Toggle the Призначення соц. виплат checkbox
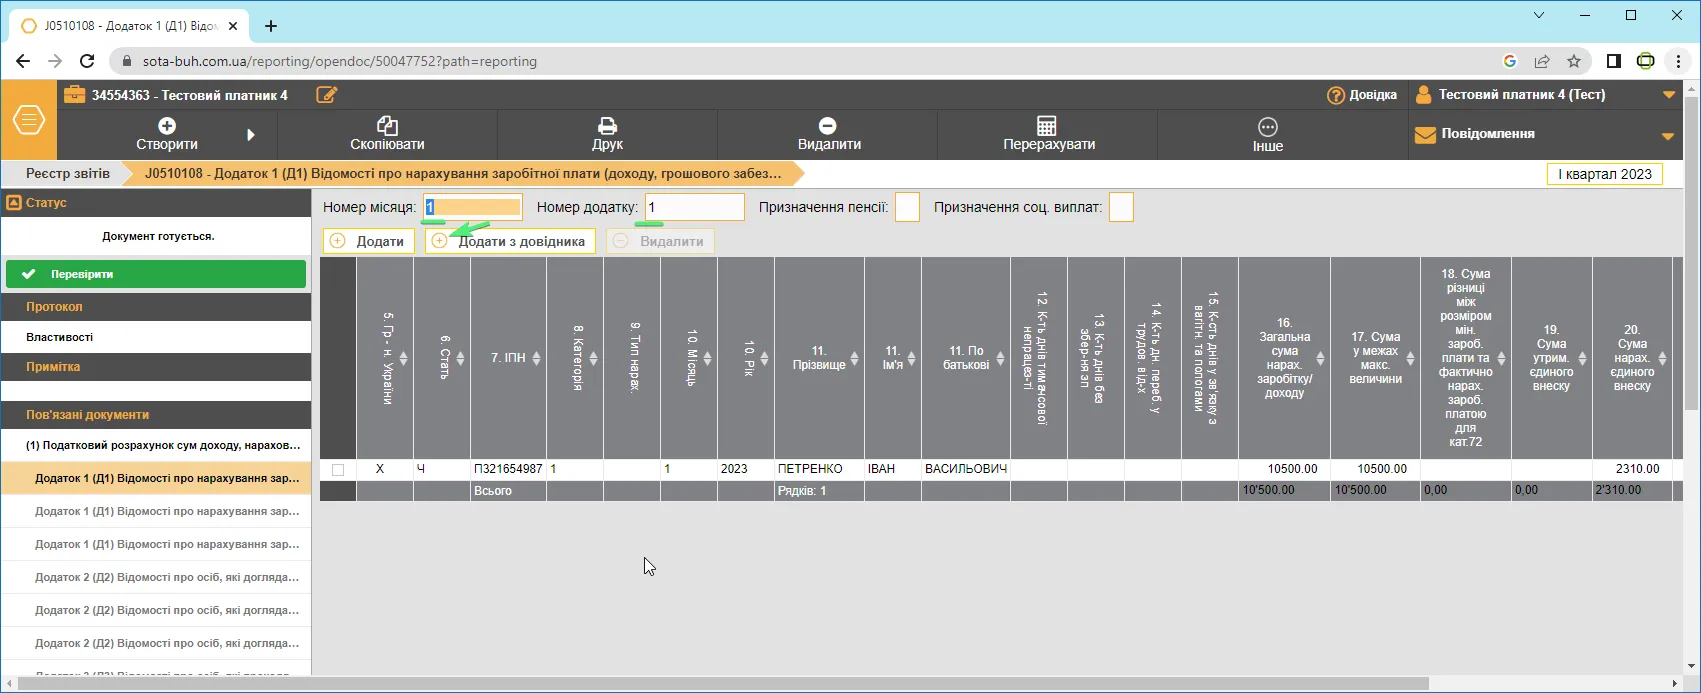Screen dimensions: 1701x693 point(1121,208)
